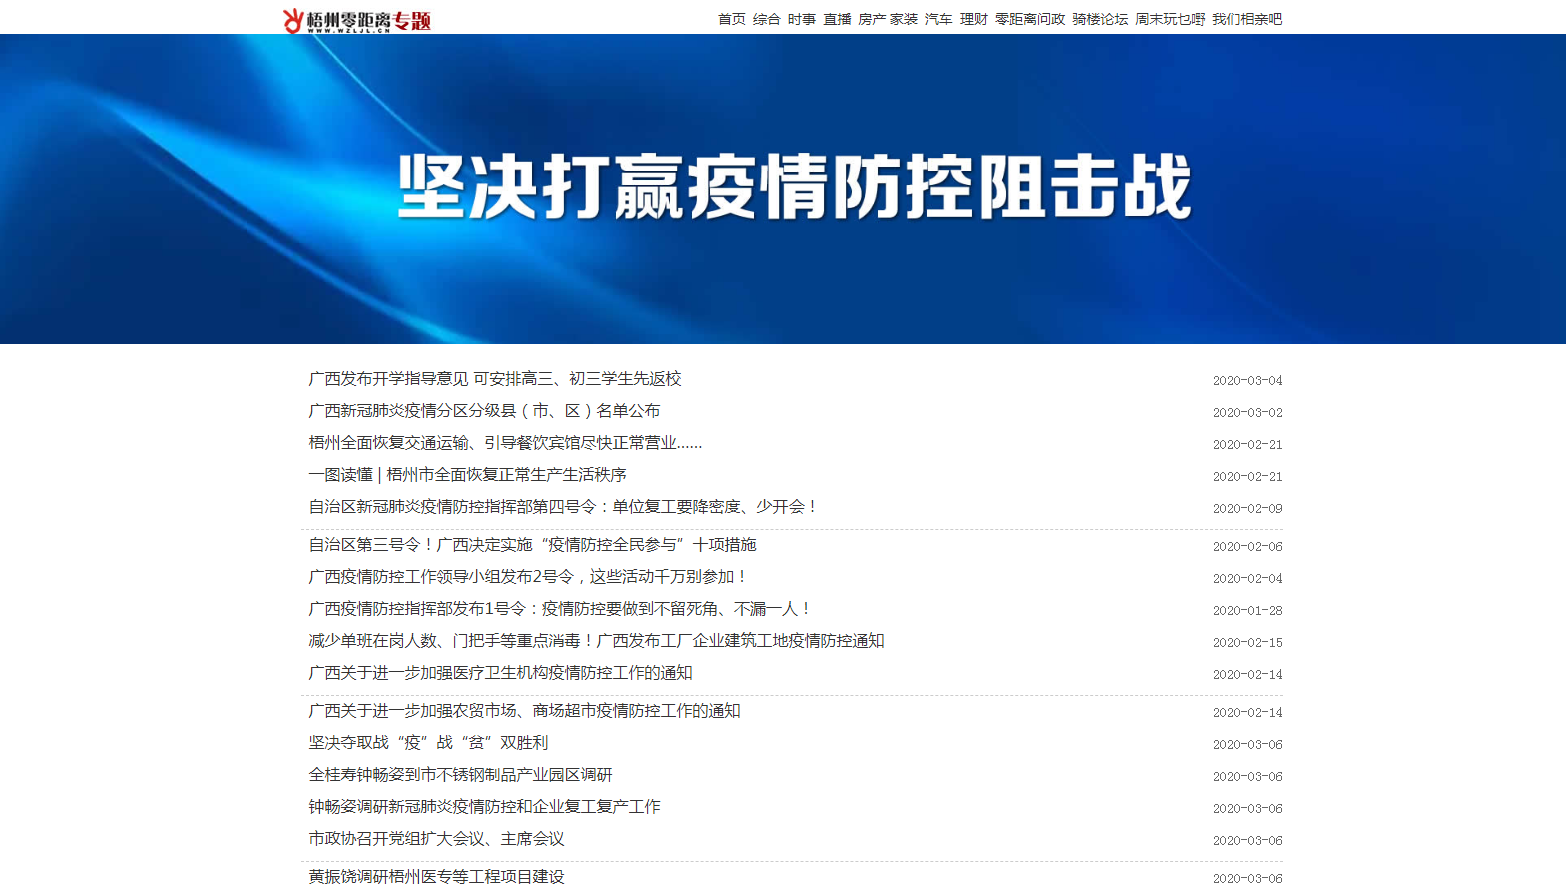Open the 首页 navigation item
Image resolution: width=1566 pixels, height=896 pixels.
pyautogui.click(x=731, y=19)
